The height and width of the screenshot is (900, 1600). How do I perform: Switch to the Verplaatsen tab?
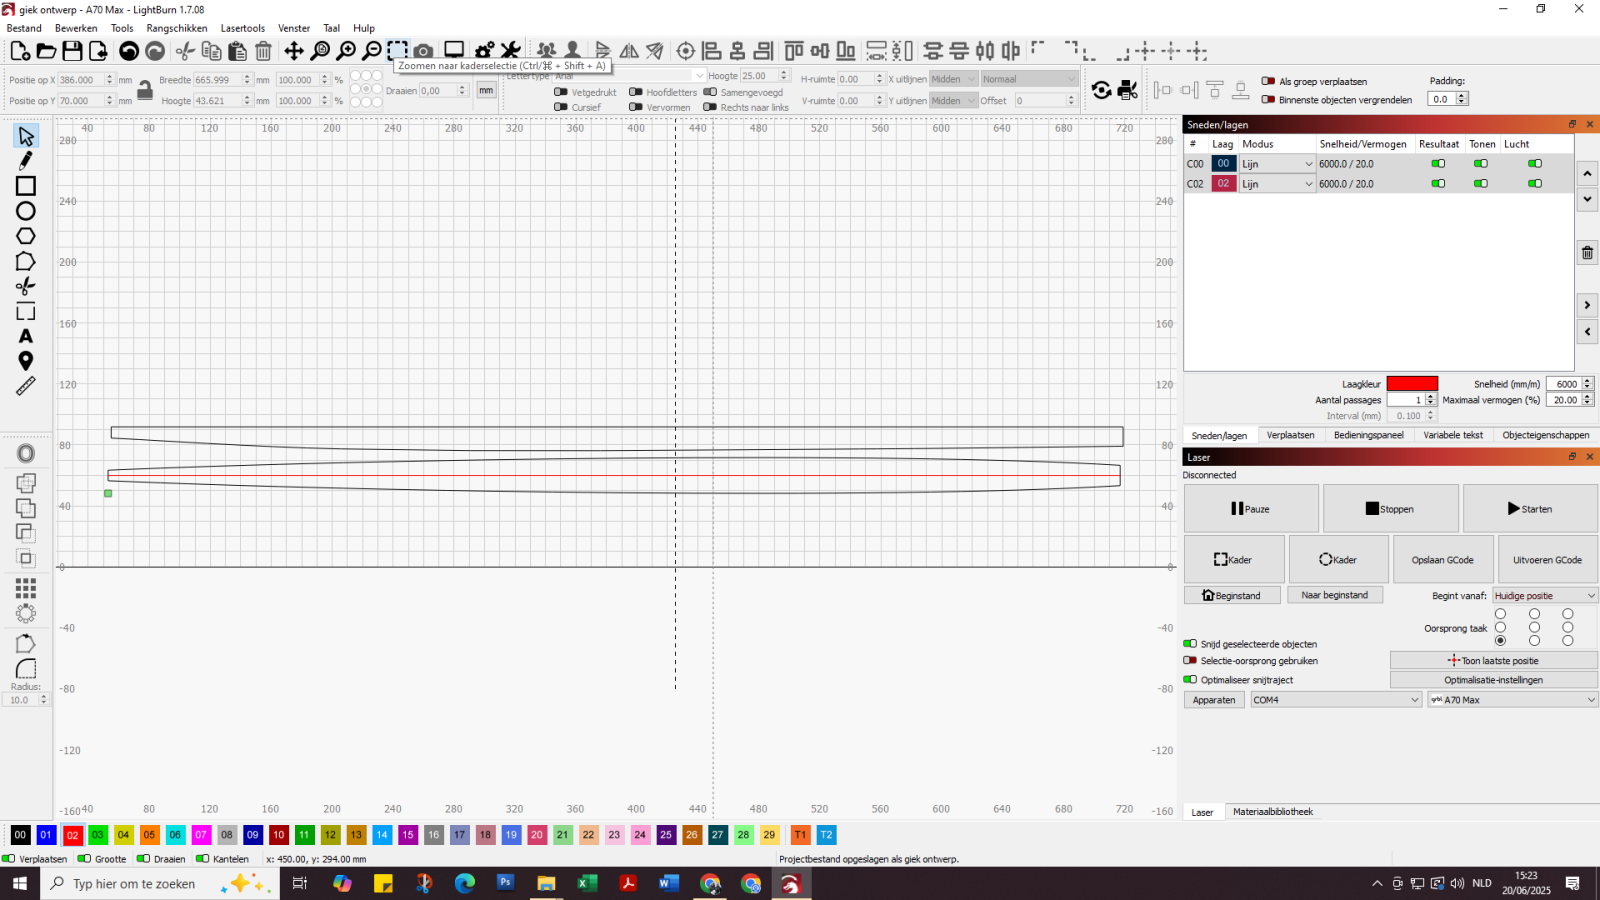point(1290,435)
